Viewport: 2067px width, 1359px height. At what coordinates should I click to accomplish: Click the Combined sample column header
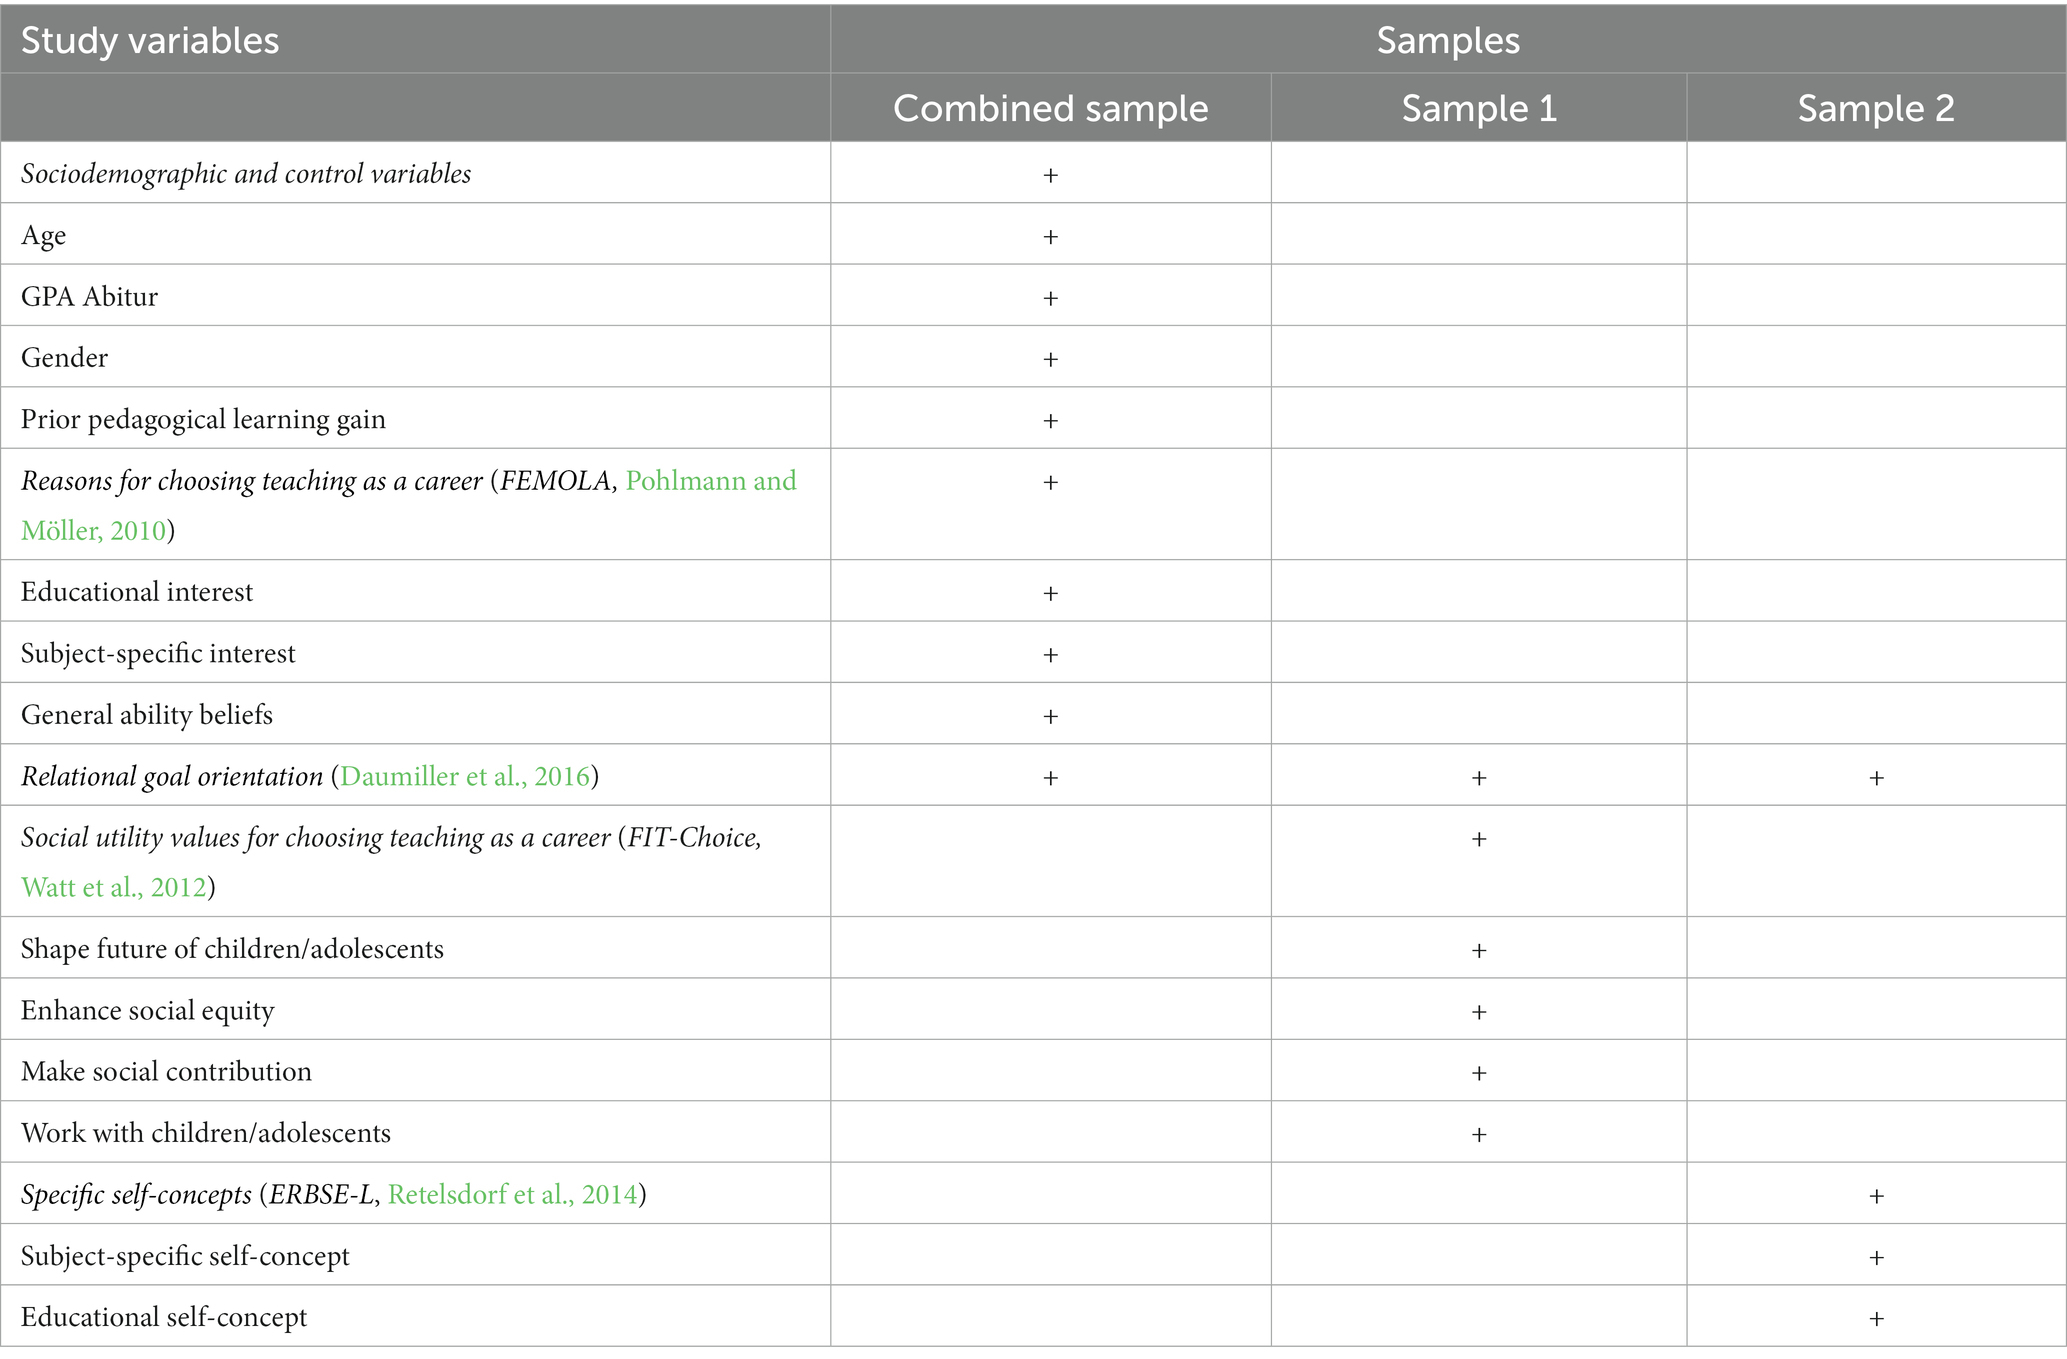(x=1050, y=108)
